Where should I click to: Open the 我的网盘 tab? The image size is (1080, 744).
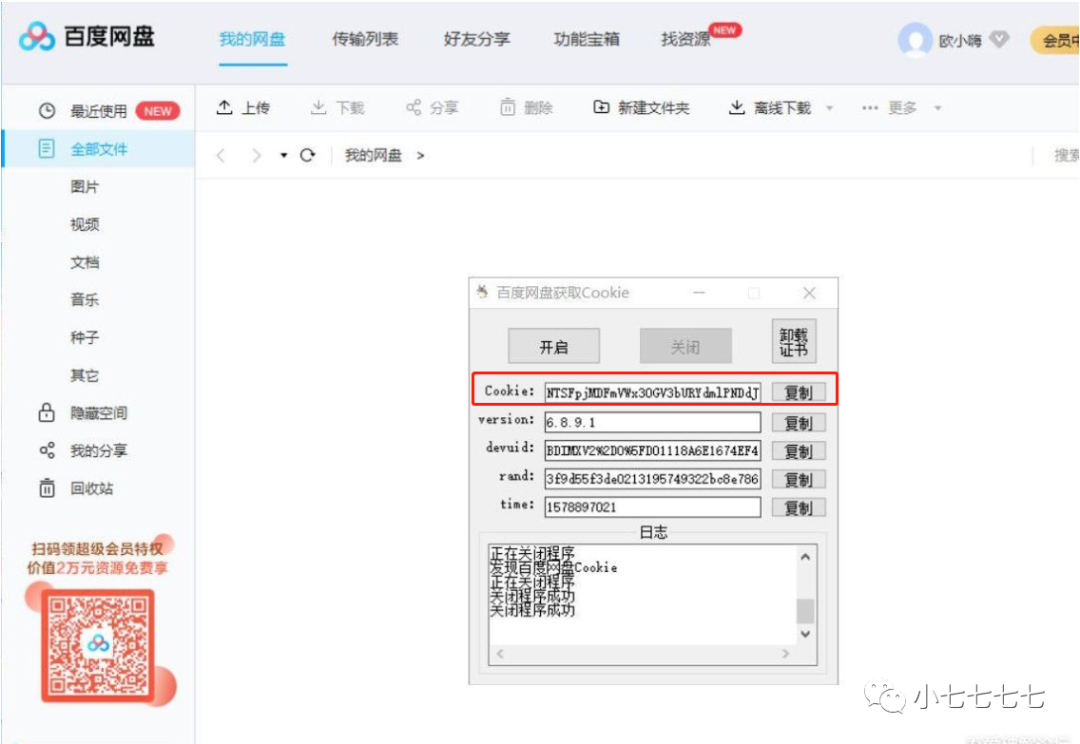(x=252, y=39)
